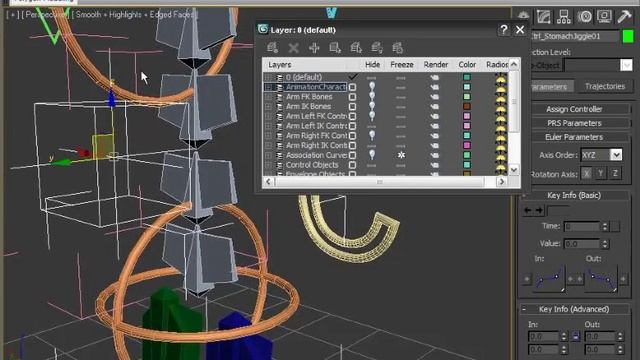Open the Axis Order XYZ dropdown
Screen dimensions: 640x360
(616, 155)
